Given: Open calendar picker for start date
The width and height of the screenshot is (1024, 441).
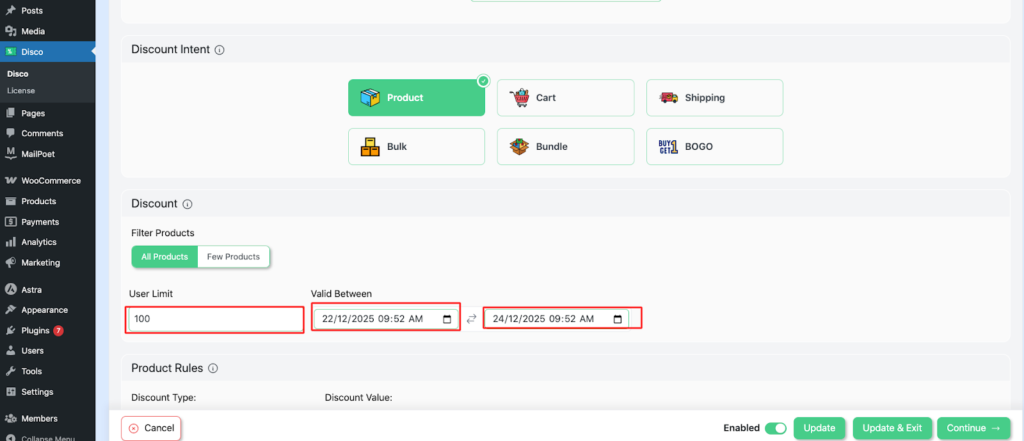Looking at the screenshot, I should coord(447,319).
